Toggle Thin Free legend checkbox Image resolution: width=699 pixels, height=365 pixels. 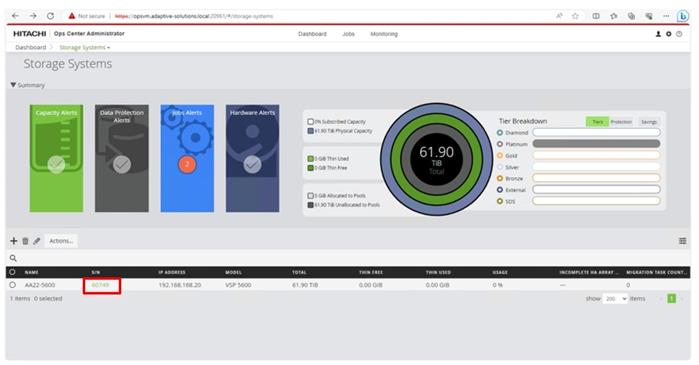click(311, 168)
